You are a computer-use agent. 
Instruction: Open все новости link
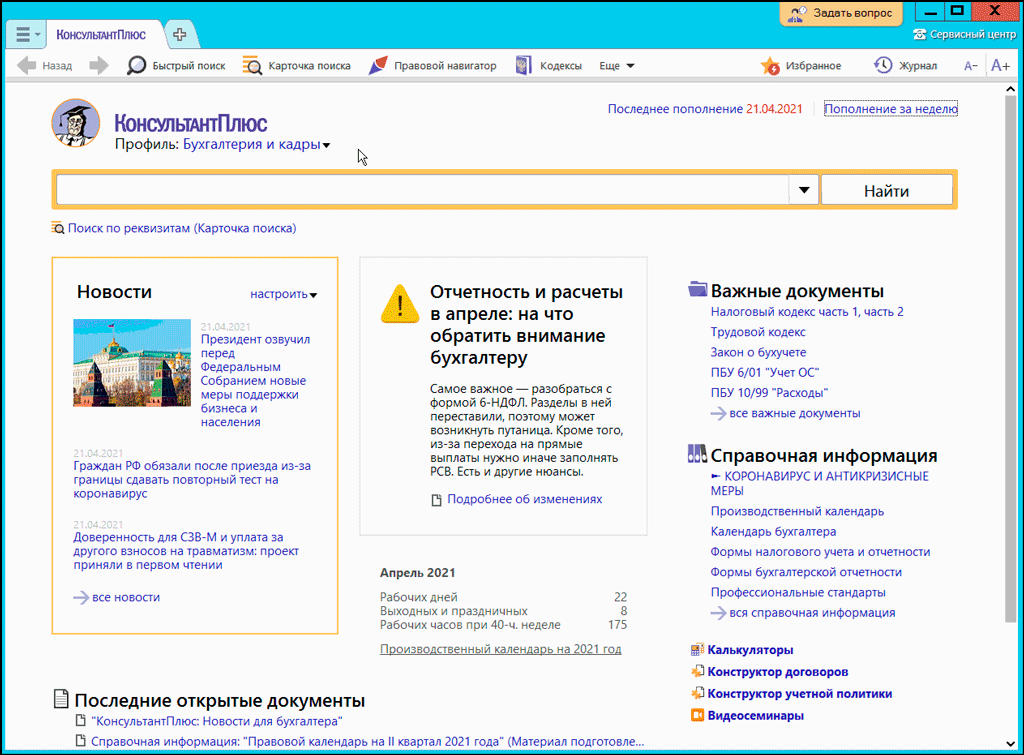(x=126, y=597)
